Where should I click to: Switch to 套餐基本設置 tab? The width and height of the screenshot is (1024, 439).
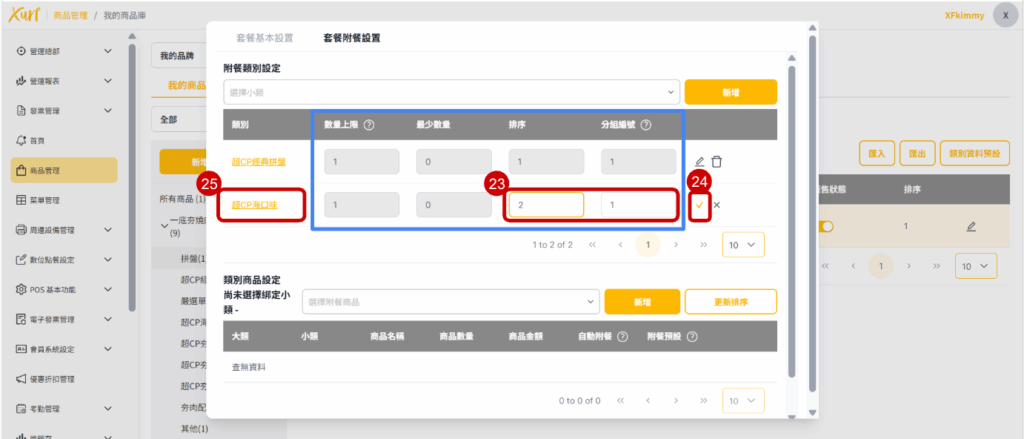tap(265, 38)
